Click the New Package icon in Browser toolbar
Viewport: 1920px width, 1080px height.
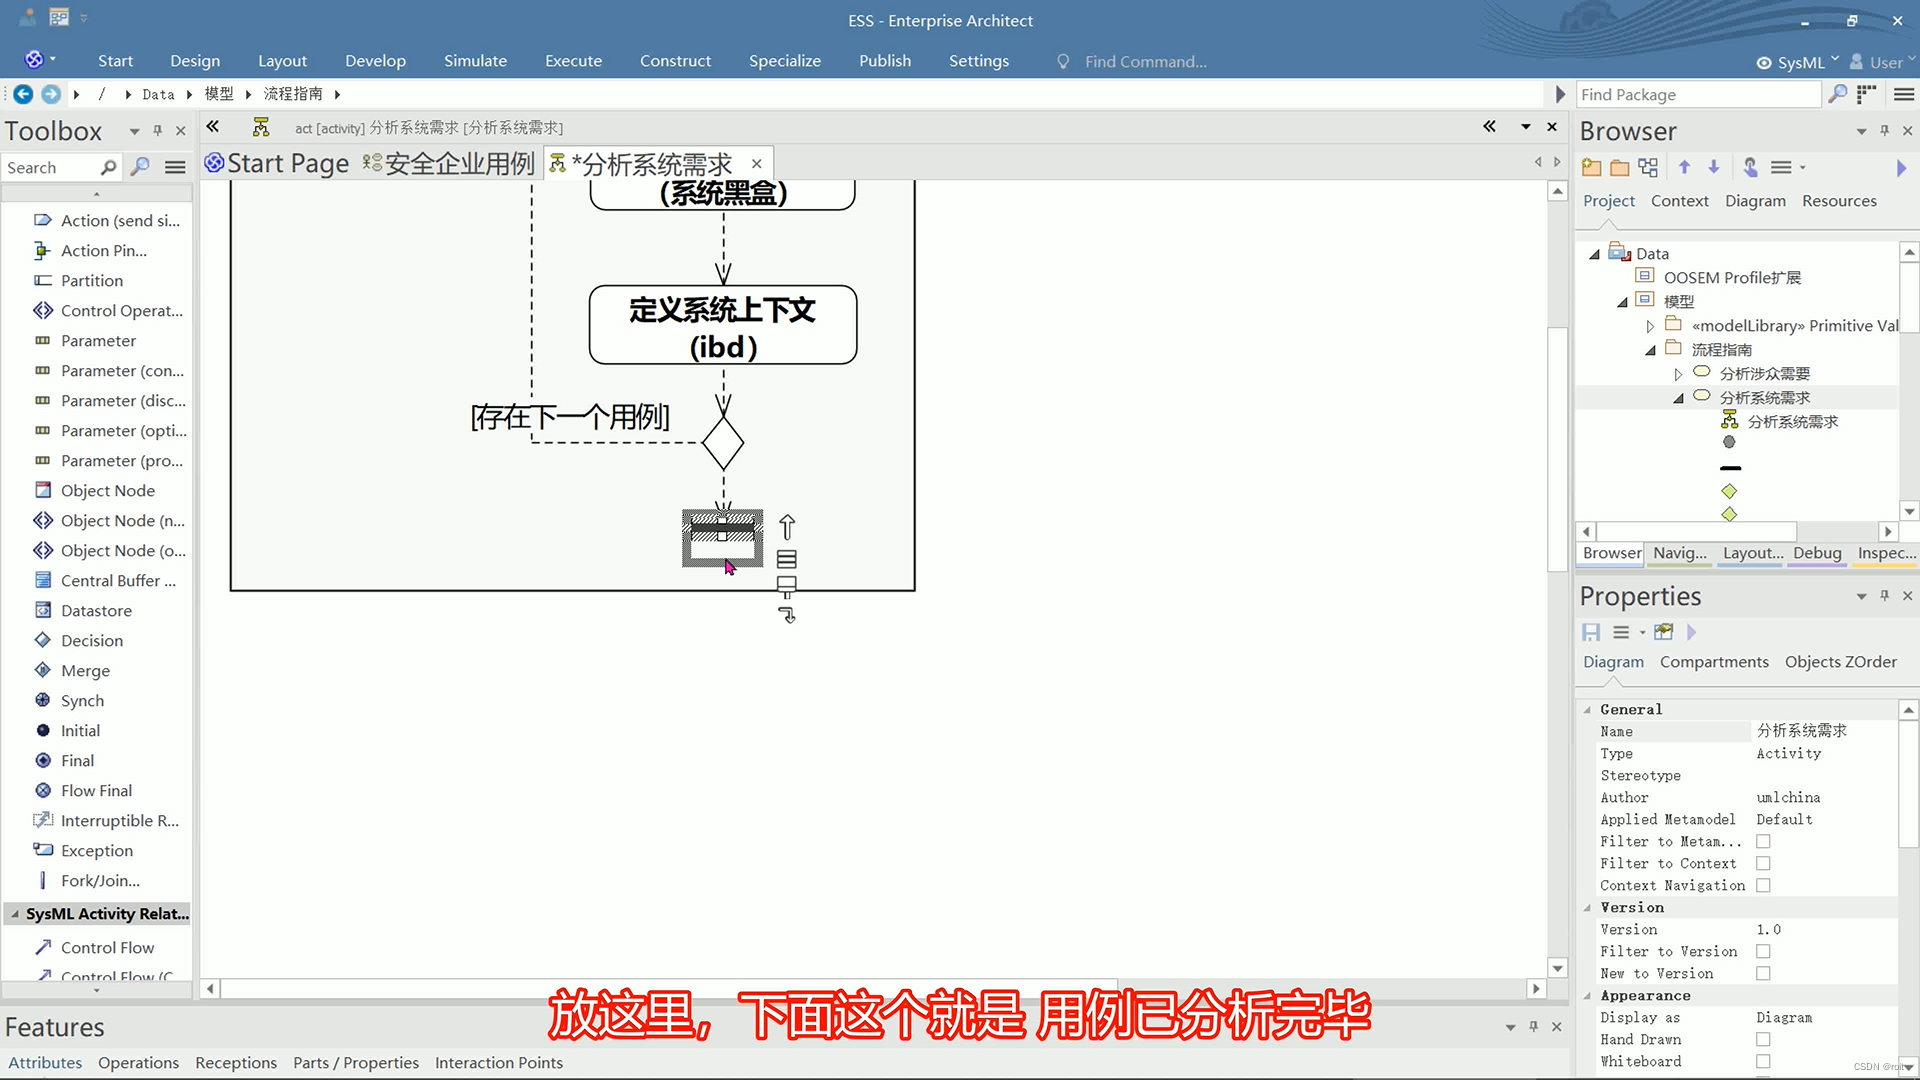pos(1590,167)
